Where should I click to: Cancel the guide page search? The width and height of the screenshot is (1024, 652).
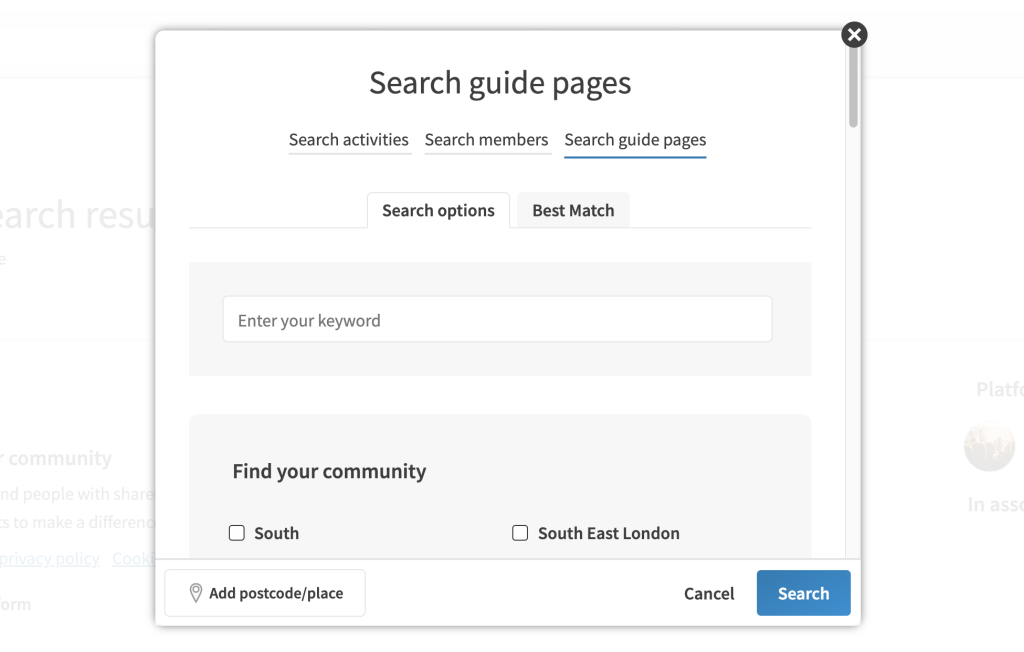709,593
